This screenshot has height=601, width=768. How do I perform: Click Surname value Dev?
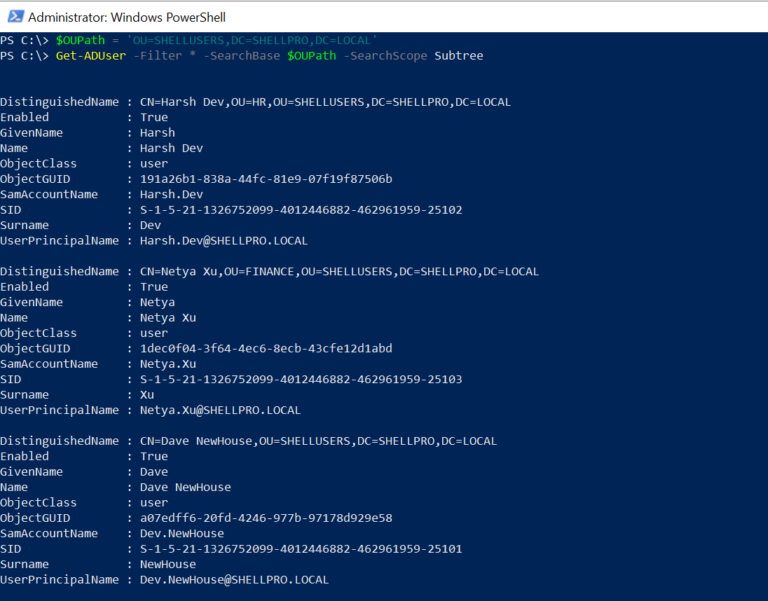150,225
